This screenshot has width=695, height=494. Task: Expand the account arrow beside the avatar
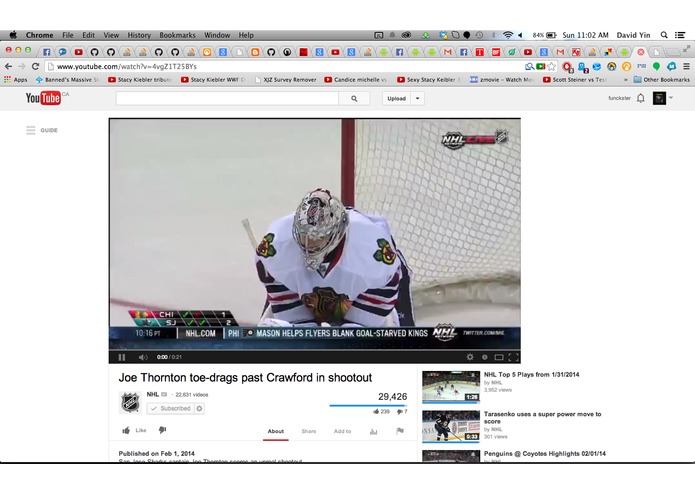point(671,97)
